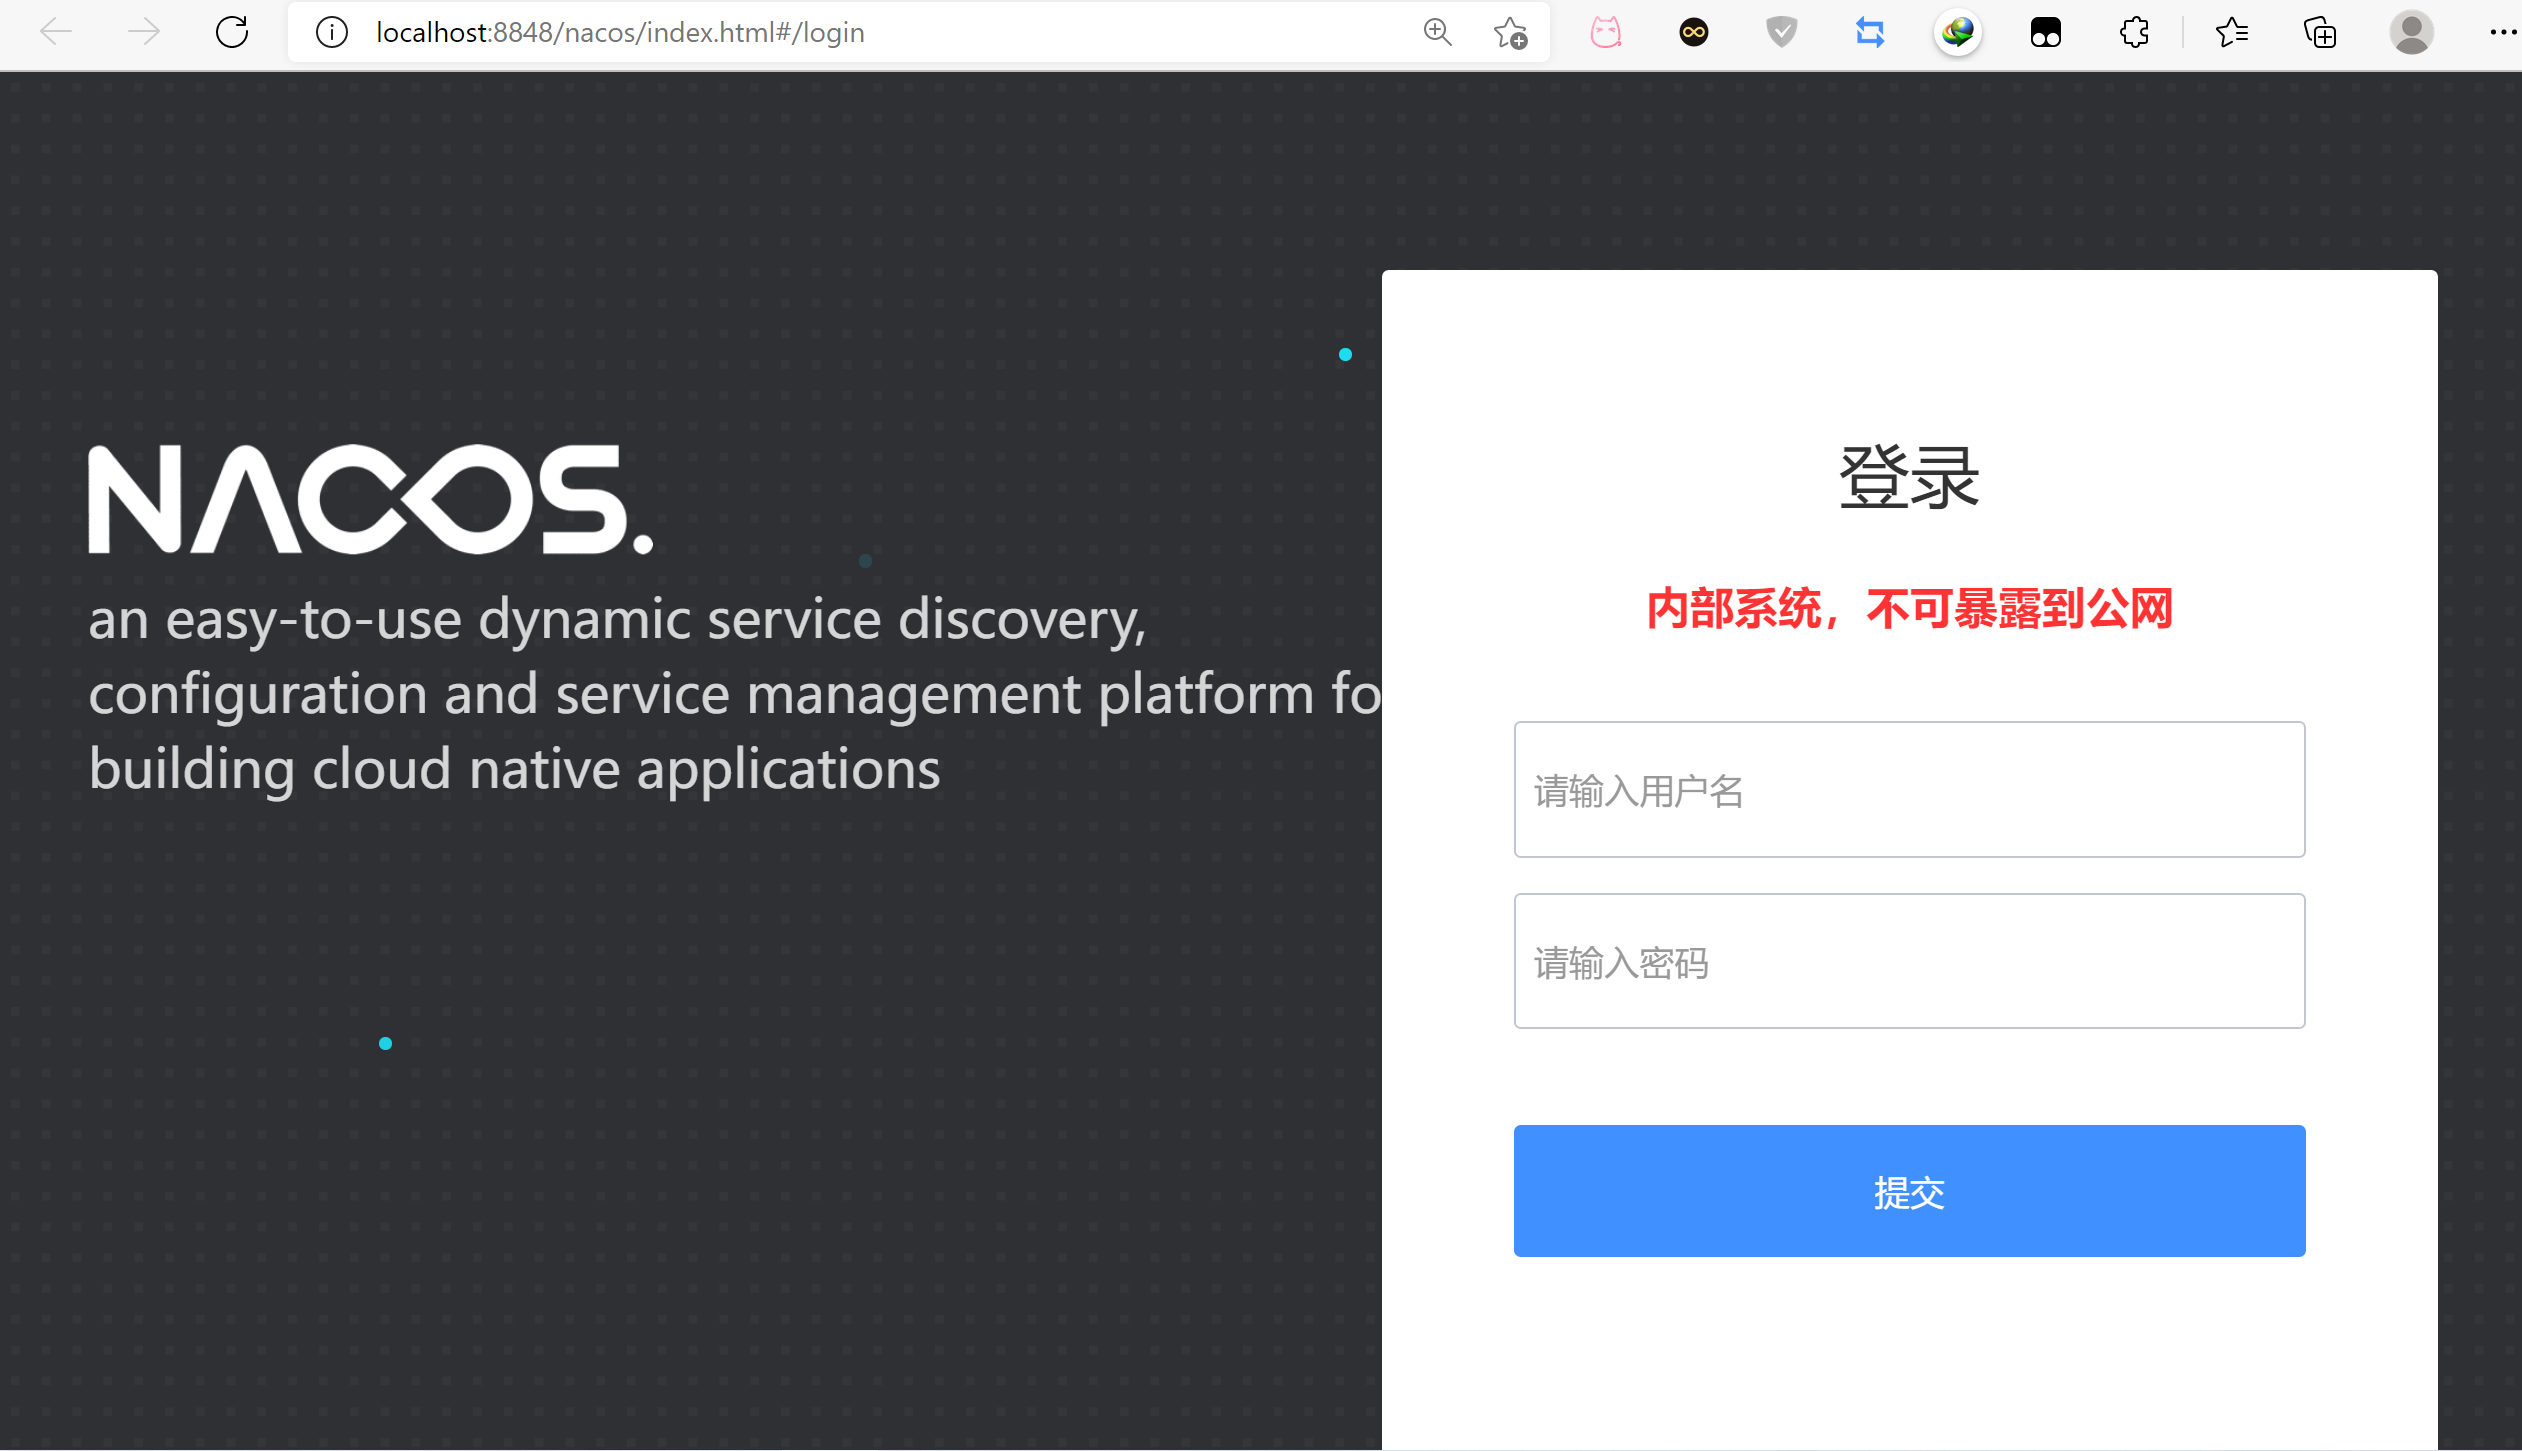Viewport: 2522px width, 1451px height.
Task: Click the black mask extension icon
Action: tap(2046, 32)
